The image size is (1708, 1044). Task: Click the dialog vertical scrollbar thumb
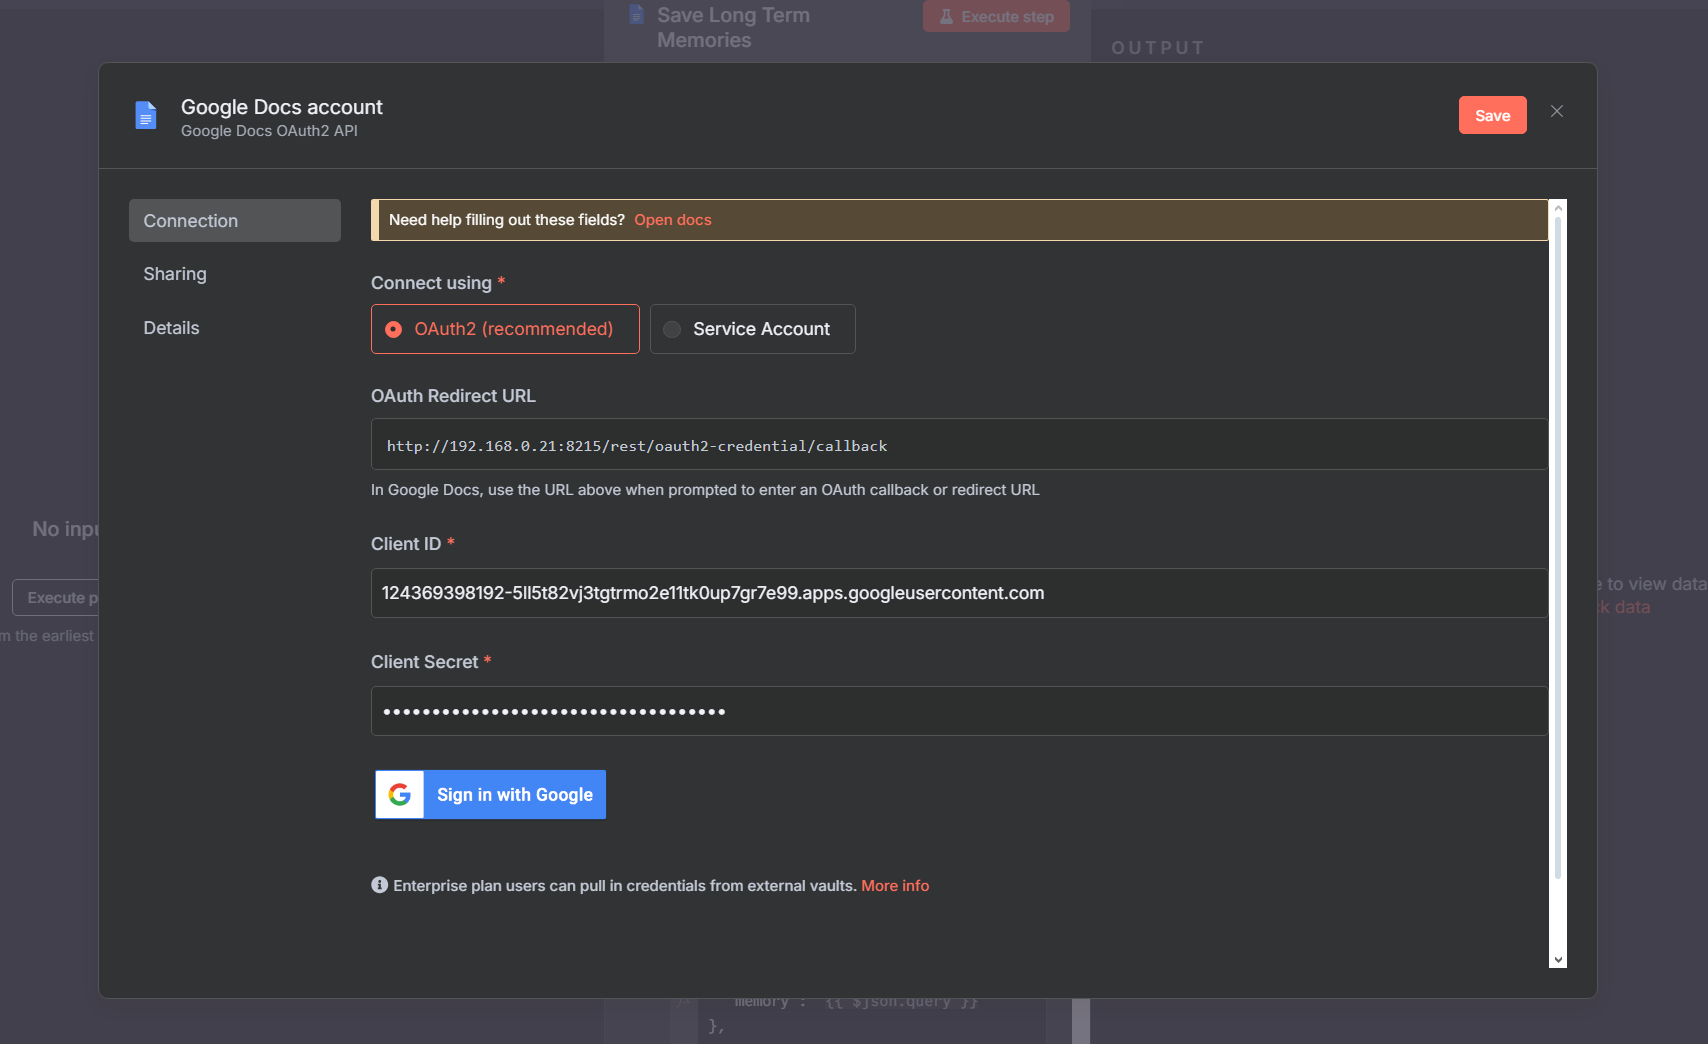pyautogui.click(x=1558, y=548)
